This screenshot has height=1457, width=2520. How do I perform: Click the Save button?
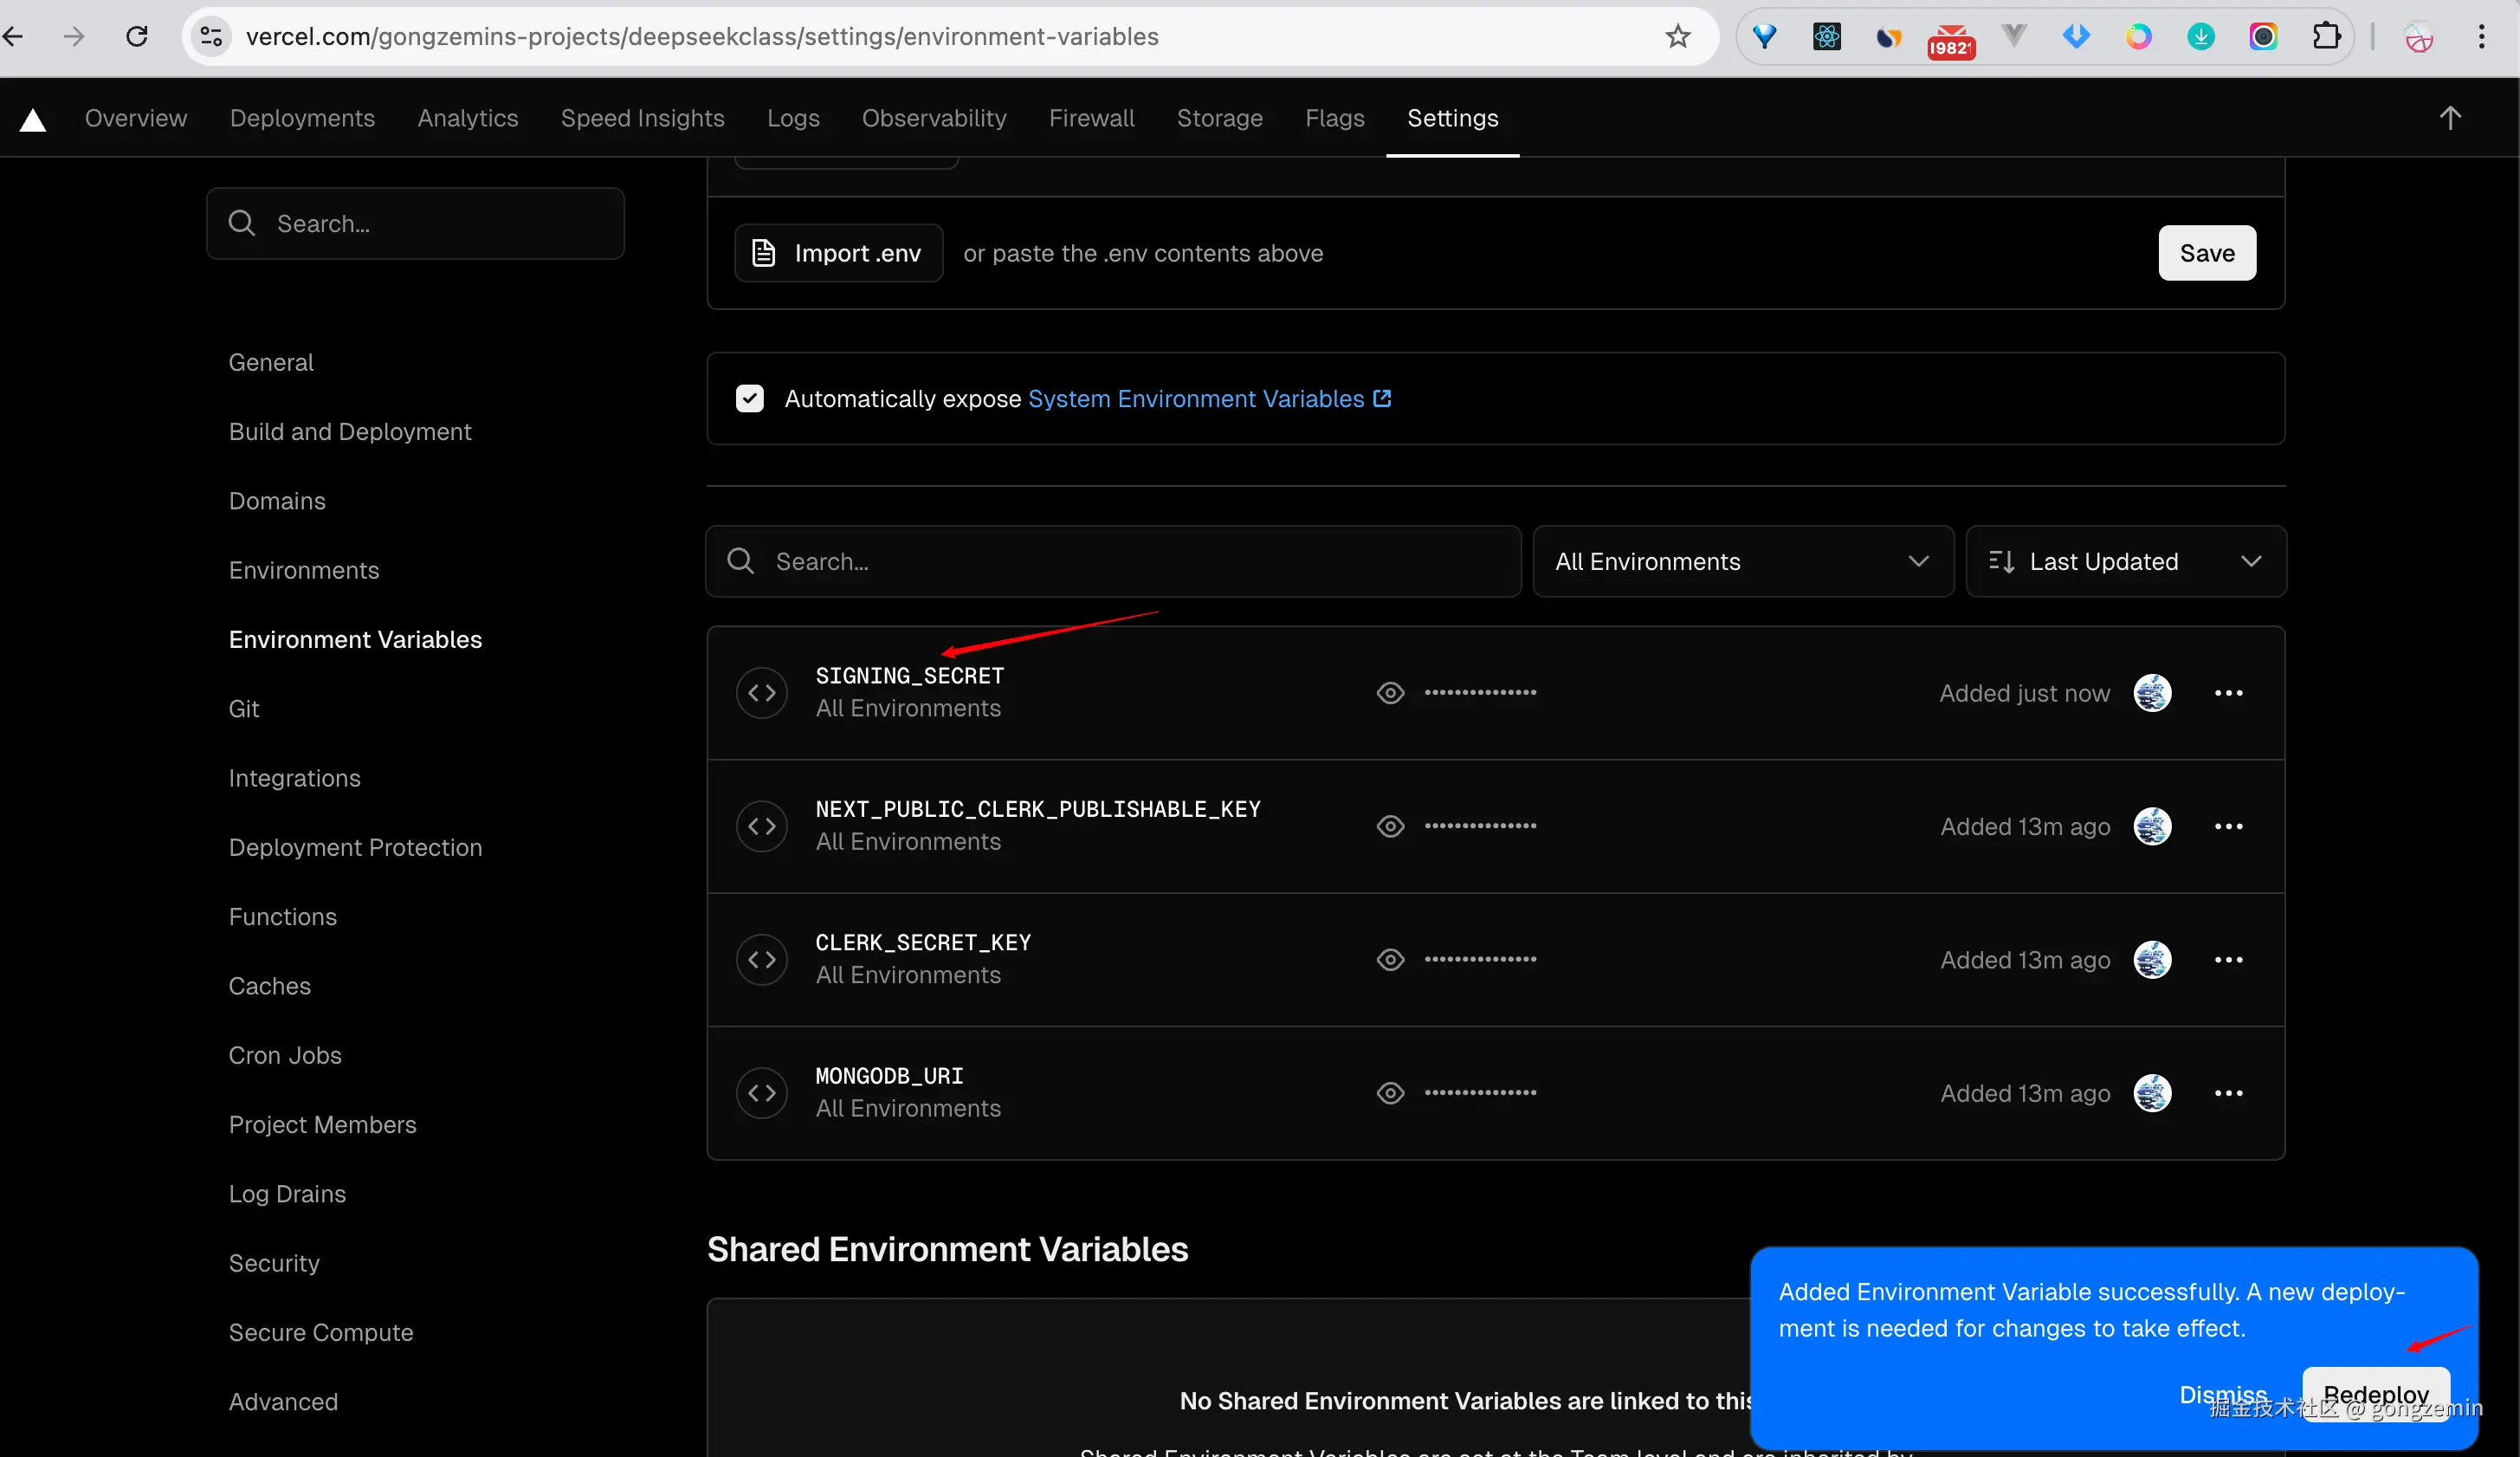click(2206, 253)
